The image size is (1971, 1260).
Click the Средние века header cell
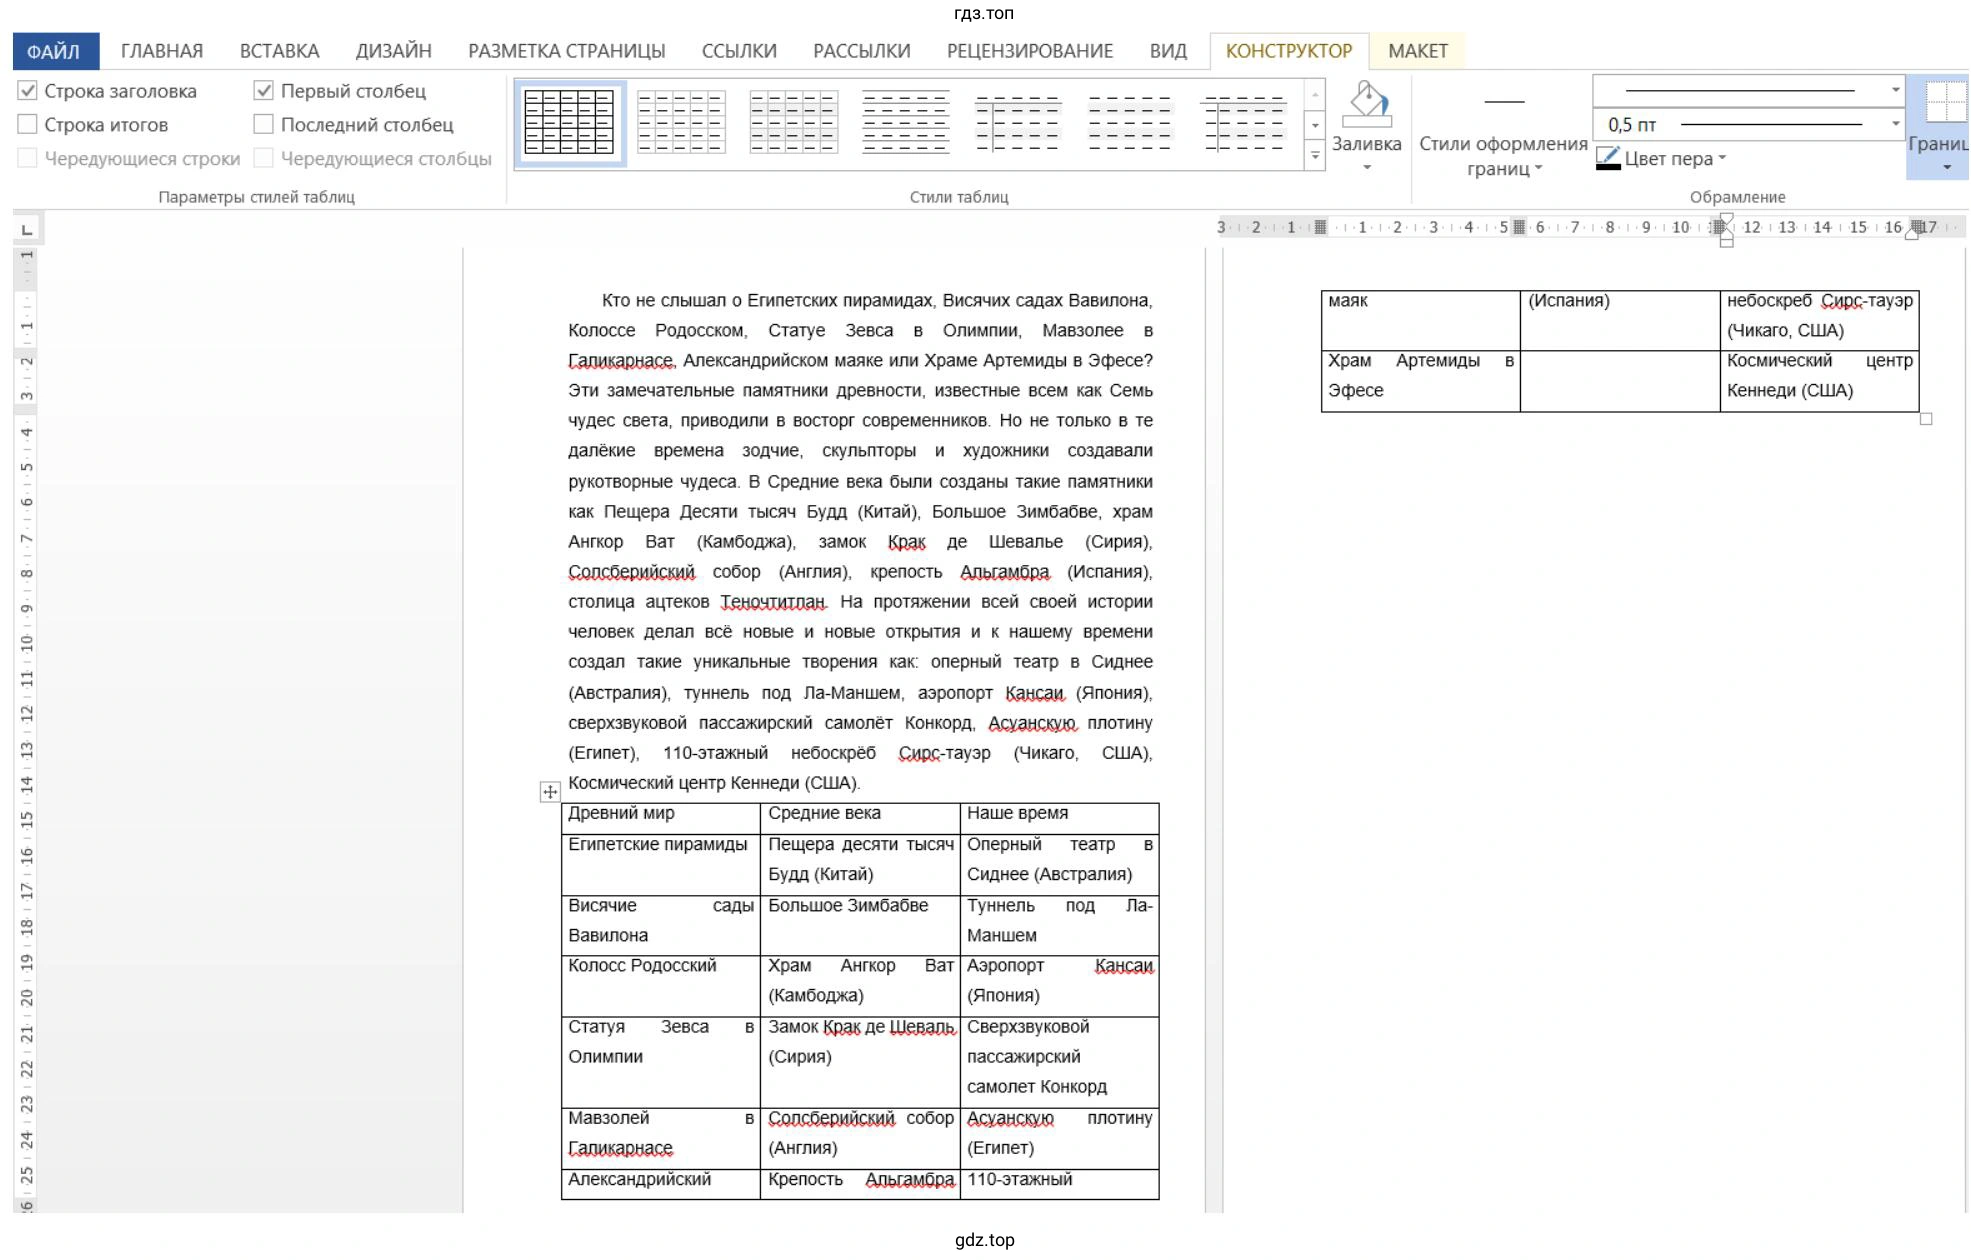860,817
